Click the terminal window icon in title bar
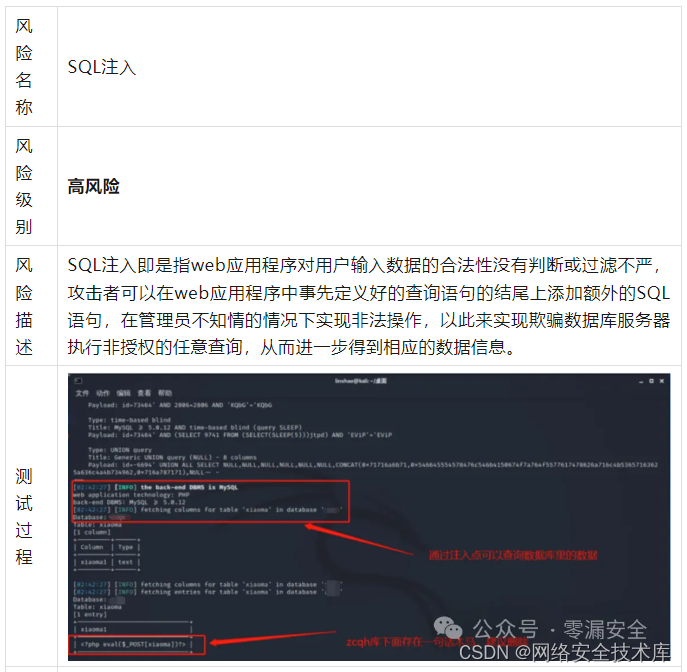Image resolution: width=687 pixels, height=672 pixels. coord(78,381)
